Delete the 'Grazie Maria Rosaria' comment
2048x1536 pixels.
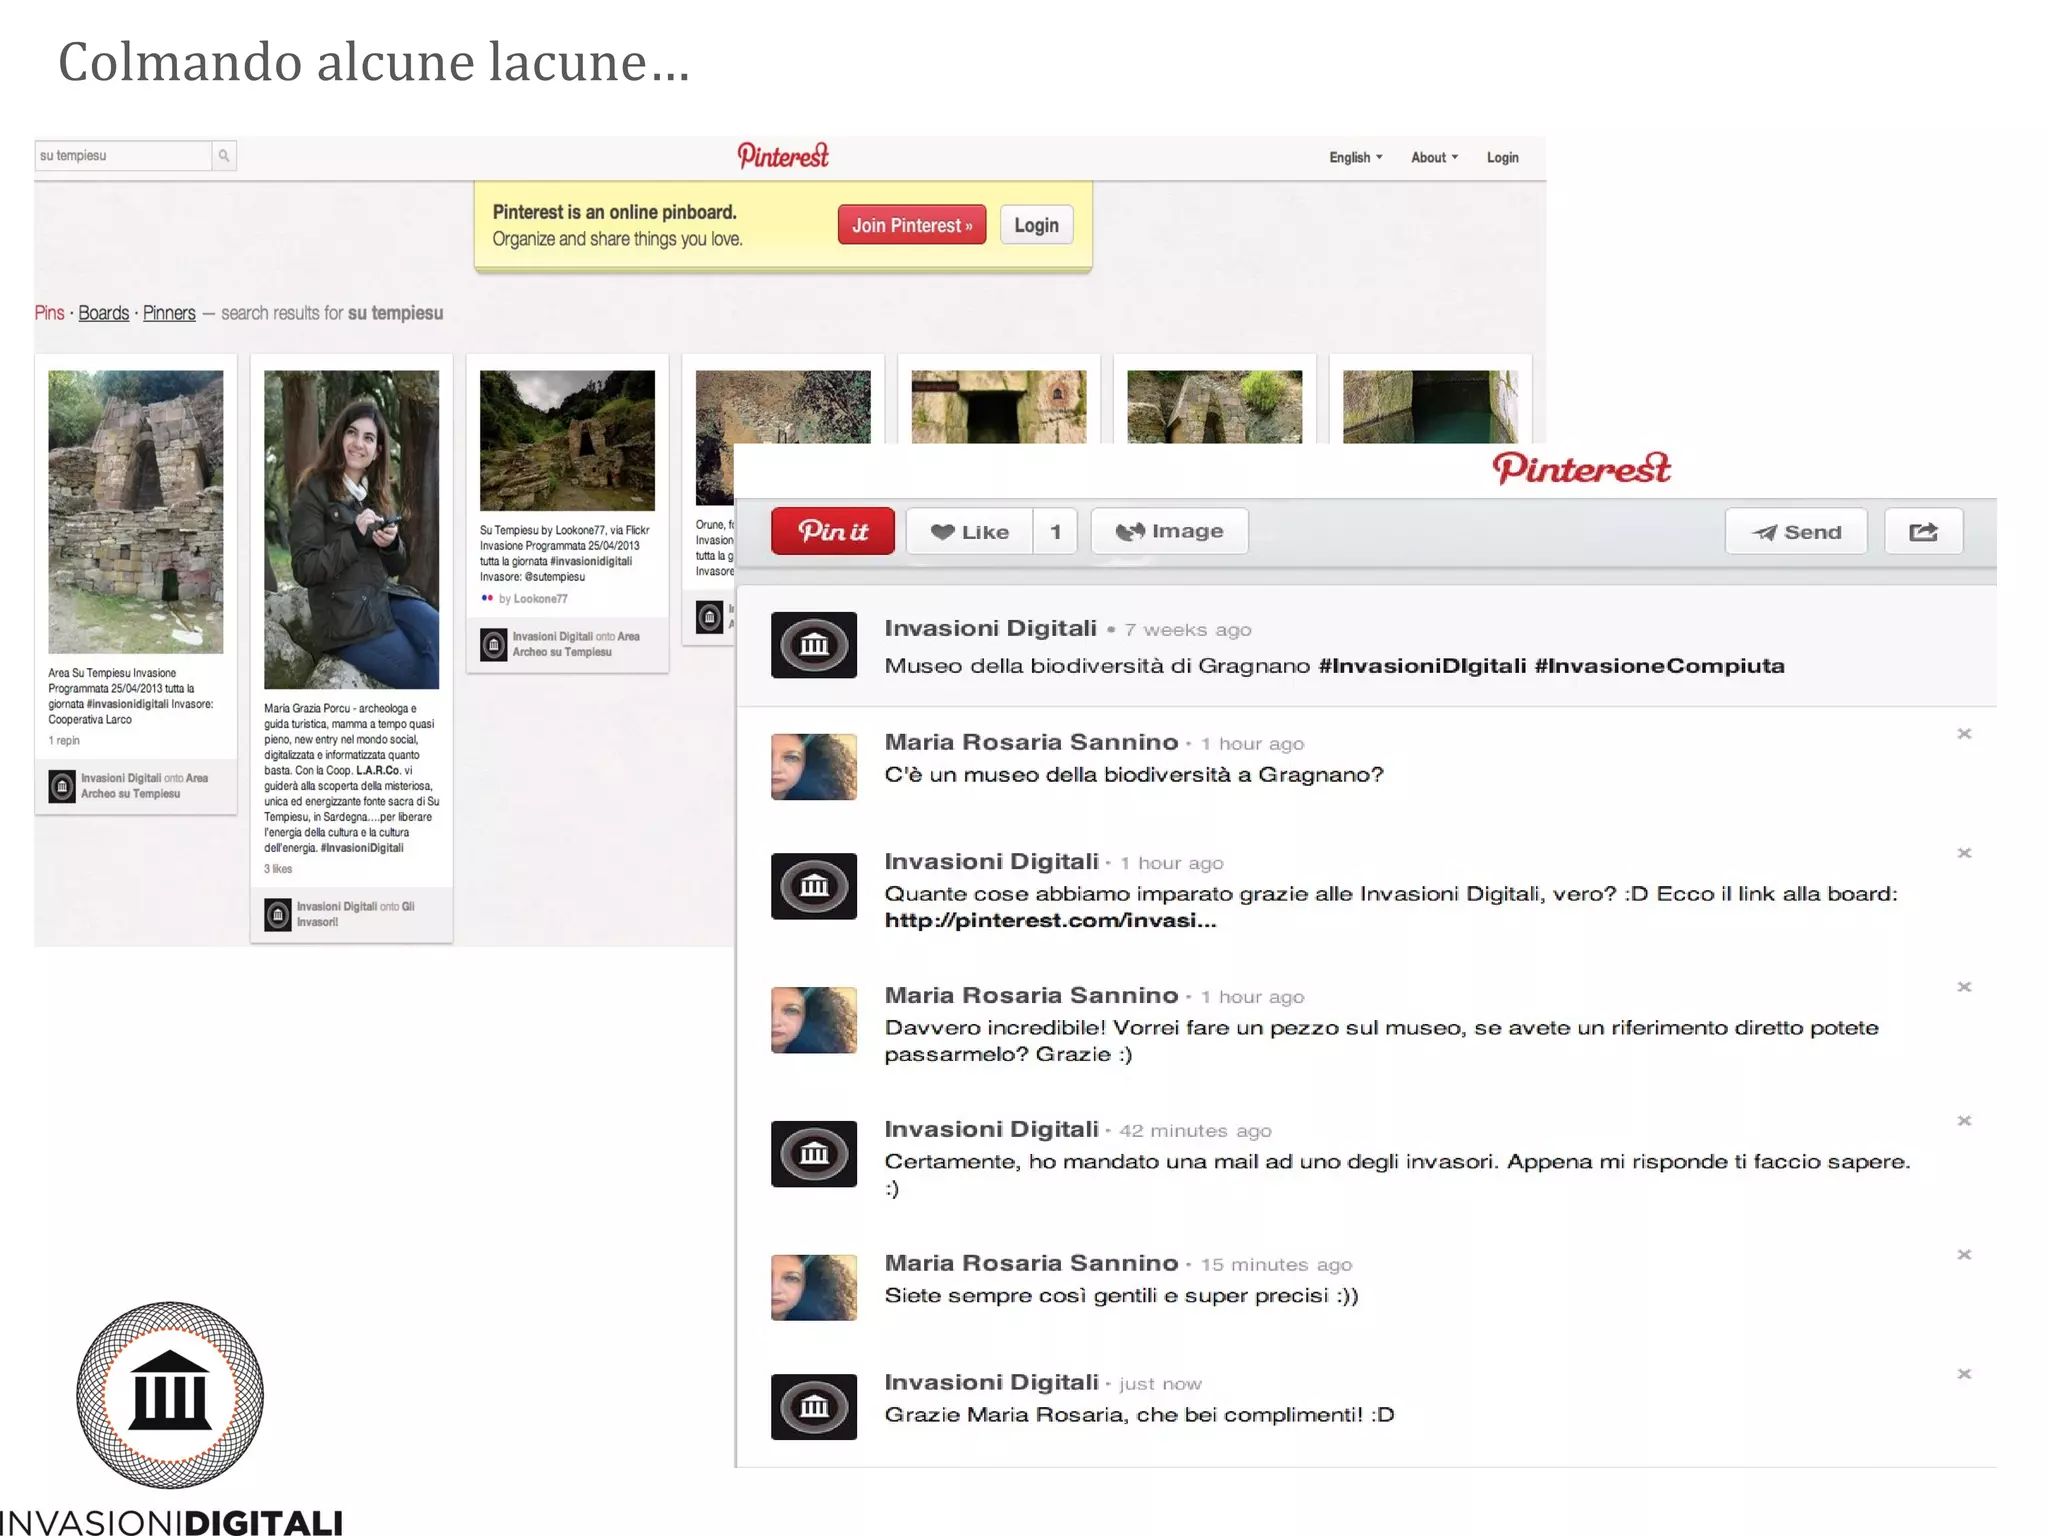(1964, 1374)
